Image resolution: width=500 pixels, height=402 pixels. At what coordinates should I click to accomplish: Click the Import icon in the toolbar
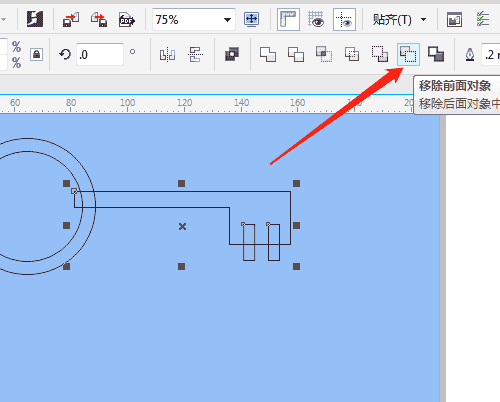point(71,20)
